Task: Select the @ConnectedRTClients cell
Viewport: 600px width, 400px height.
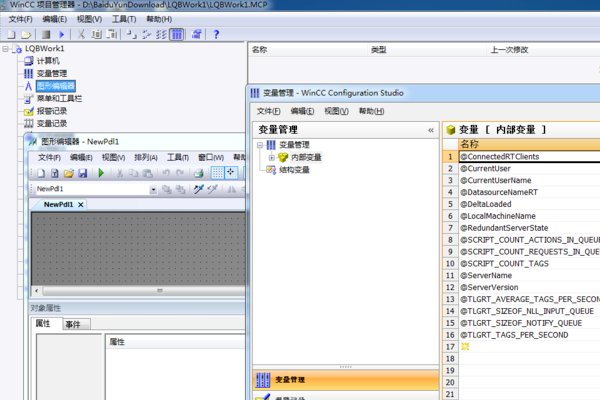Action: tap(530, 157)
